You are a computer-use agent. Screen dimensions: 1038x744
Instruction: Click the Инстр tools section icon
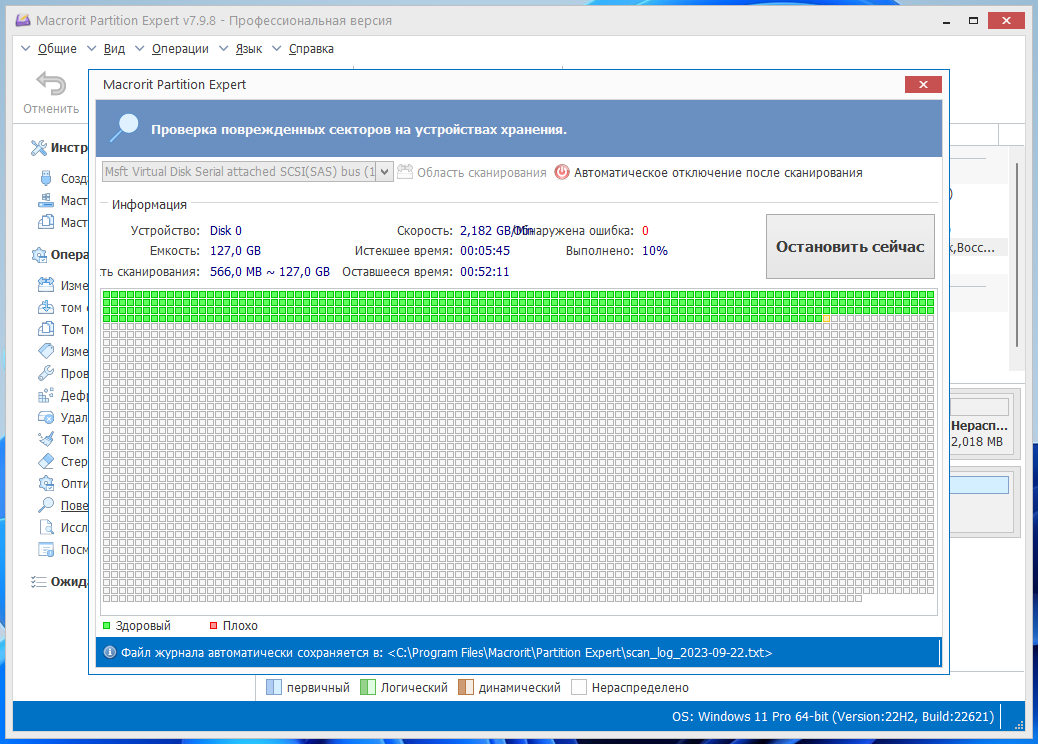pyautogui.click(x=38, y=148)
